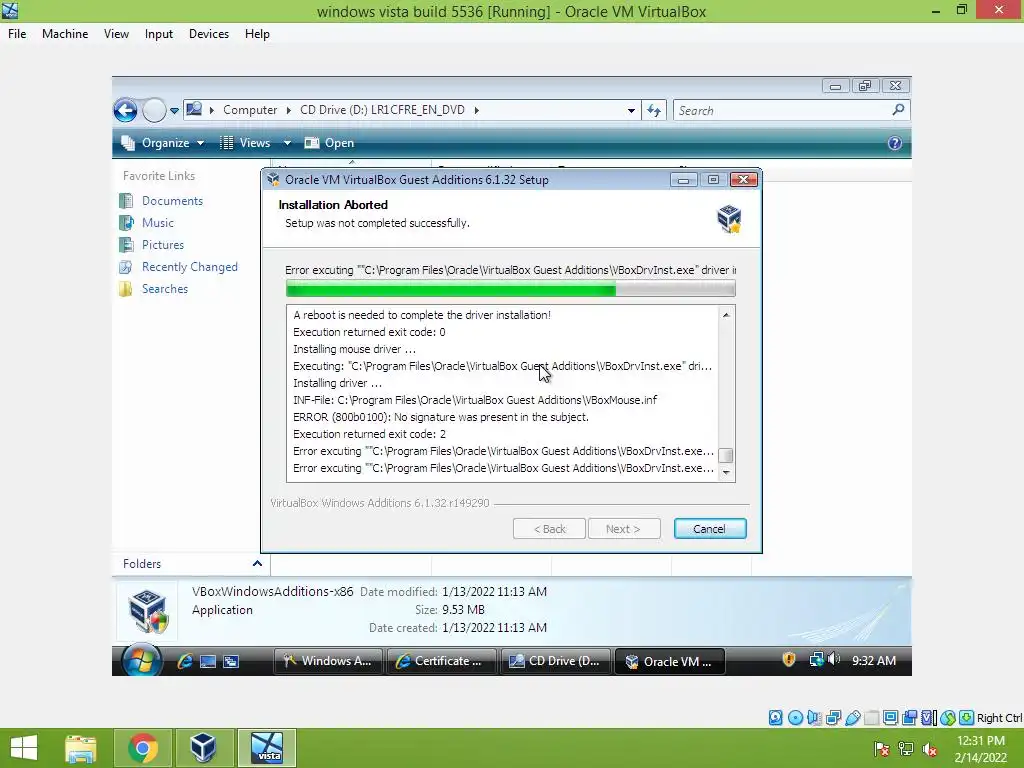The width and height of the screenshot is (1024, 768).
Task: Open the Devices menu
Action: click(209, 34)
